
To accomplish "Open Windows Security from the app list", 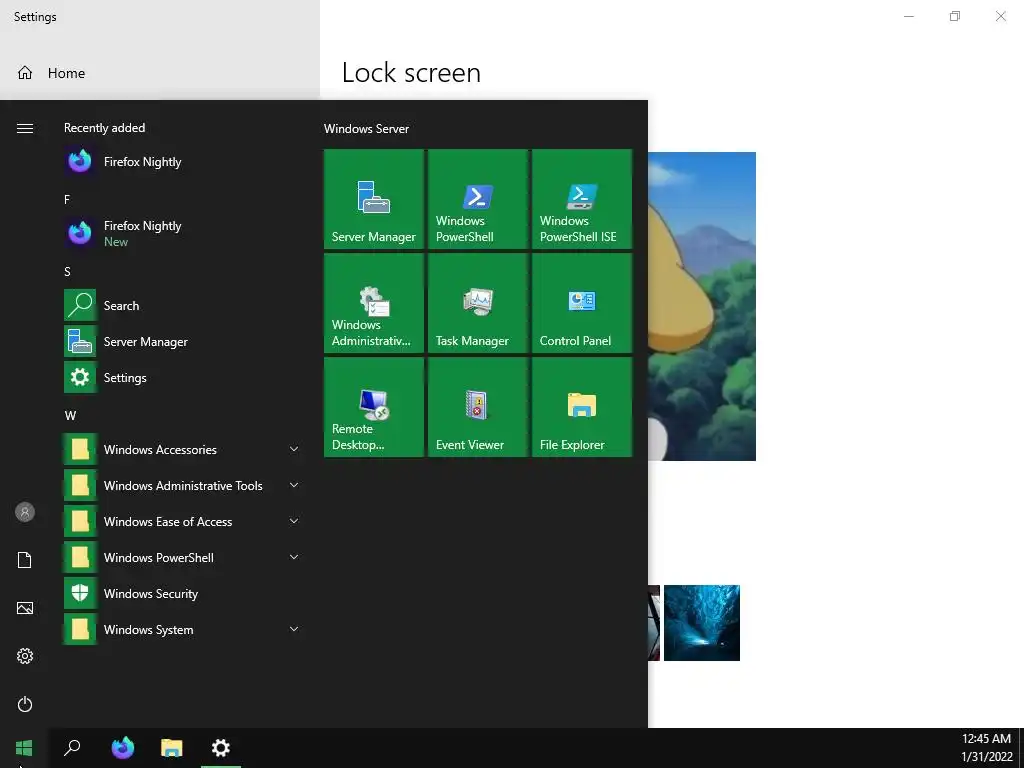I will 183,594.
